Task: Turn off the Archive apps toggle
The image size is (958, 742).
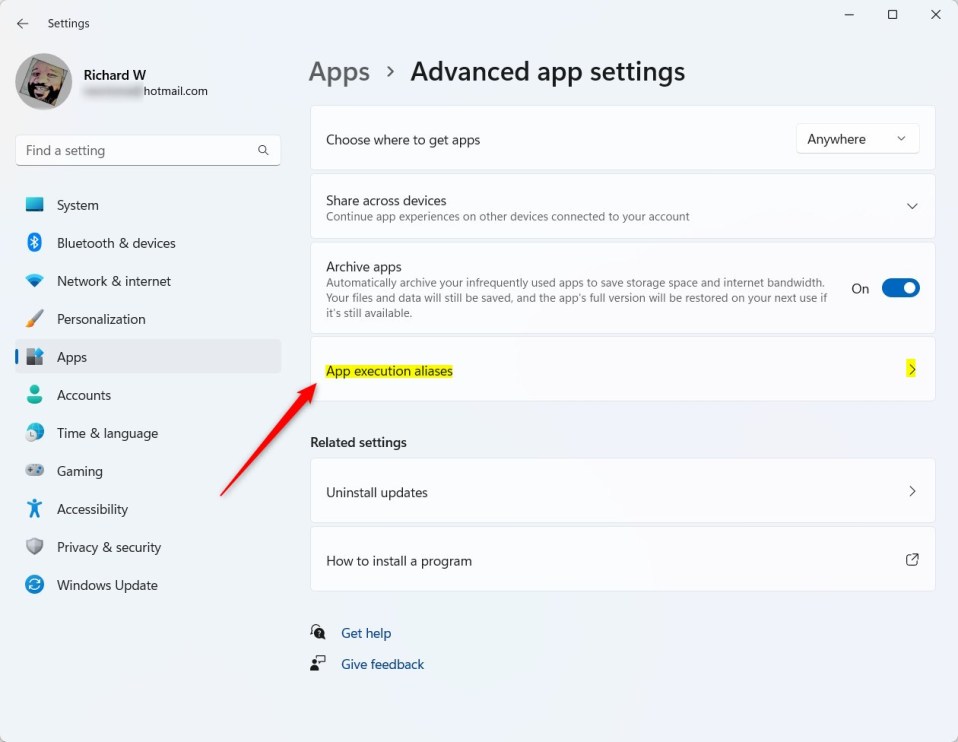Action: click(900, 288)
